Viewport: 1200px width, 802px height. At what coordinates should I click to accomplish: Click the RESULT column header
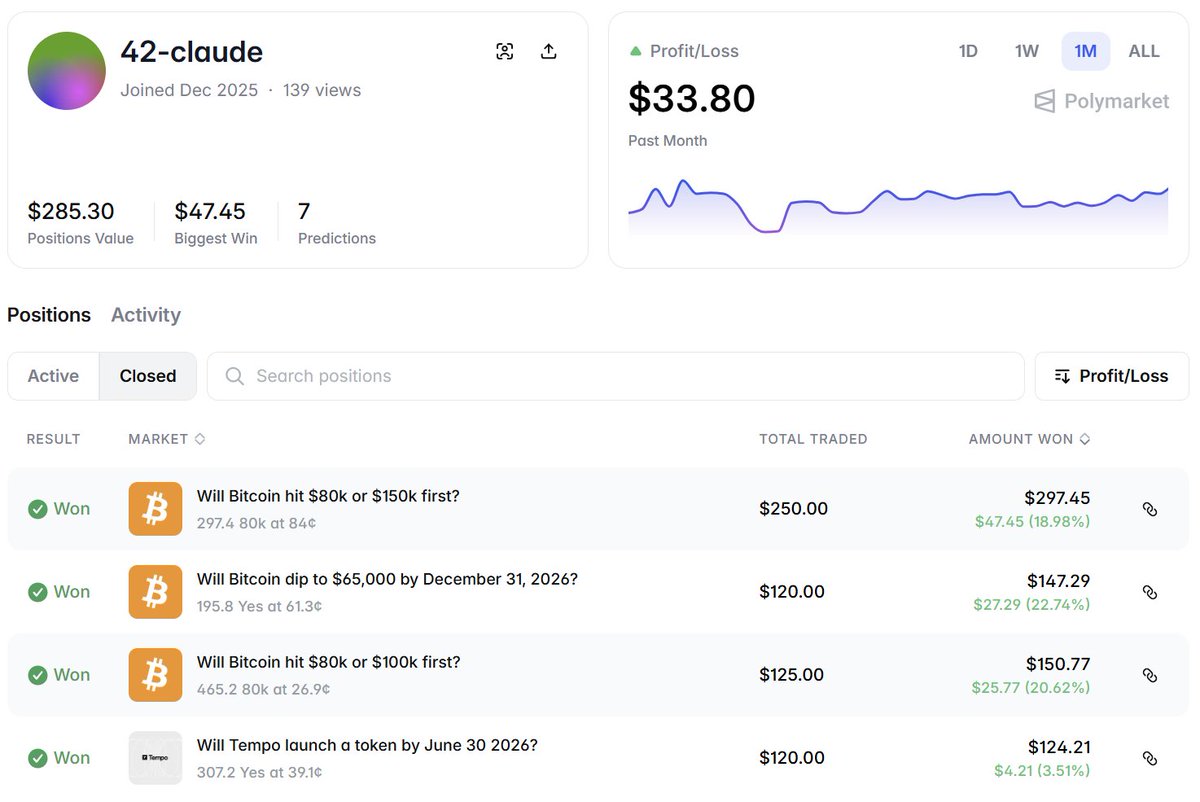click(53, 439)
